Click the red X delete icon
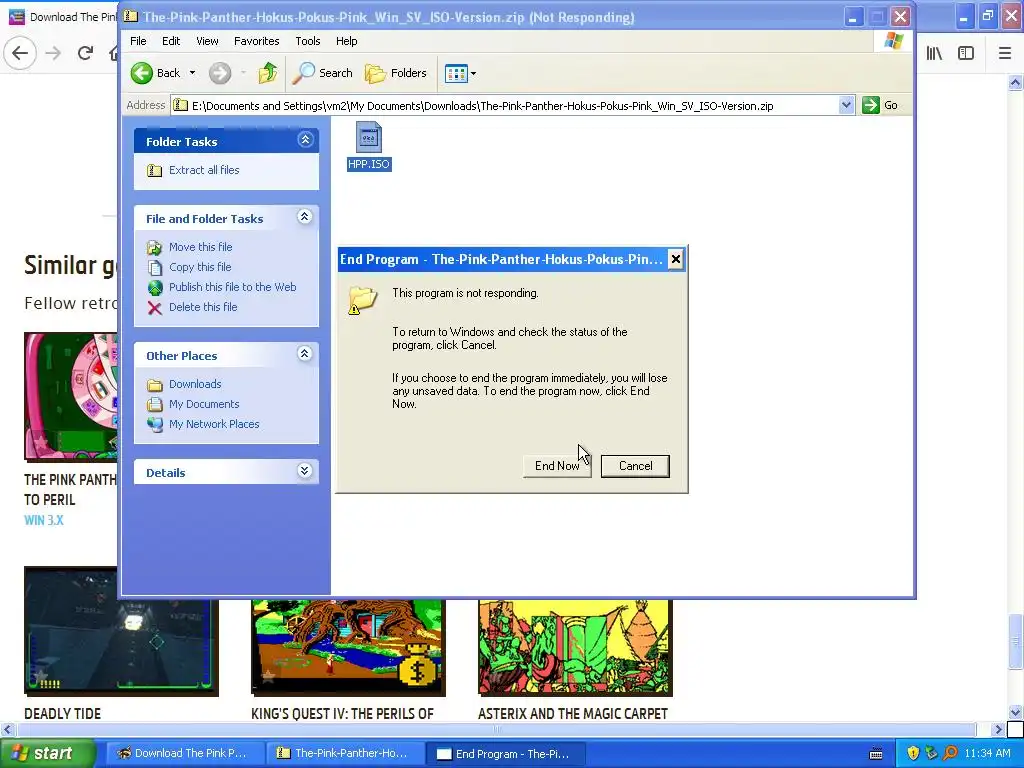Screen dimensions: 1024x768 coord(155,308)
